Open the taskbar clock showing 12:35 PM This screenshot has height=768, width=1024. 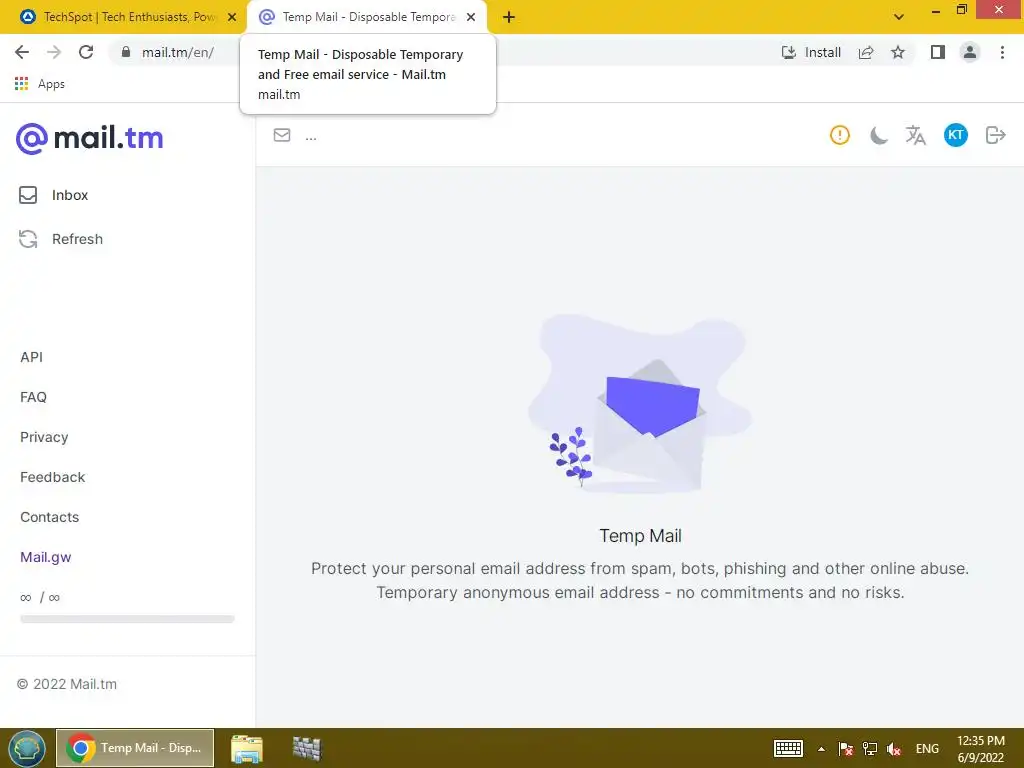981,749
